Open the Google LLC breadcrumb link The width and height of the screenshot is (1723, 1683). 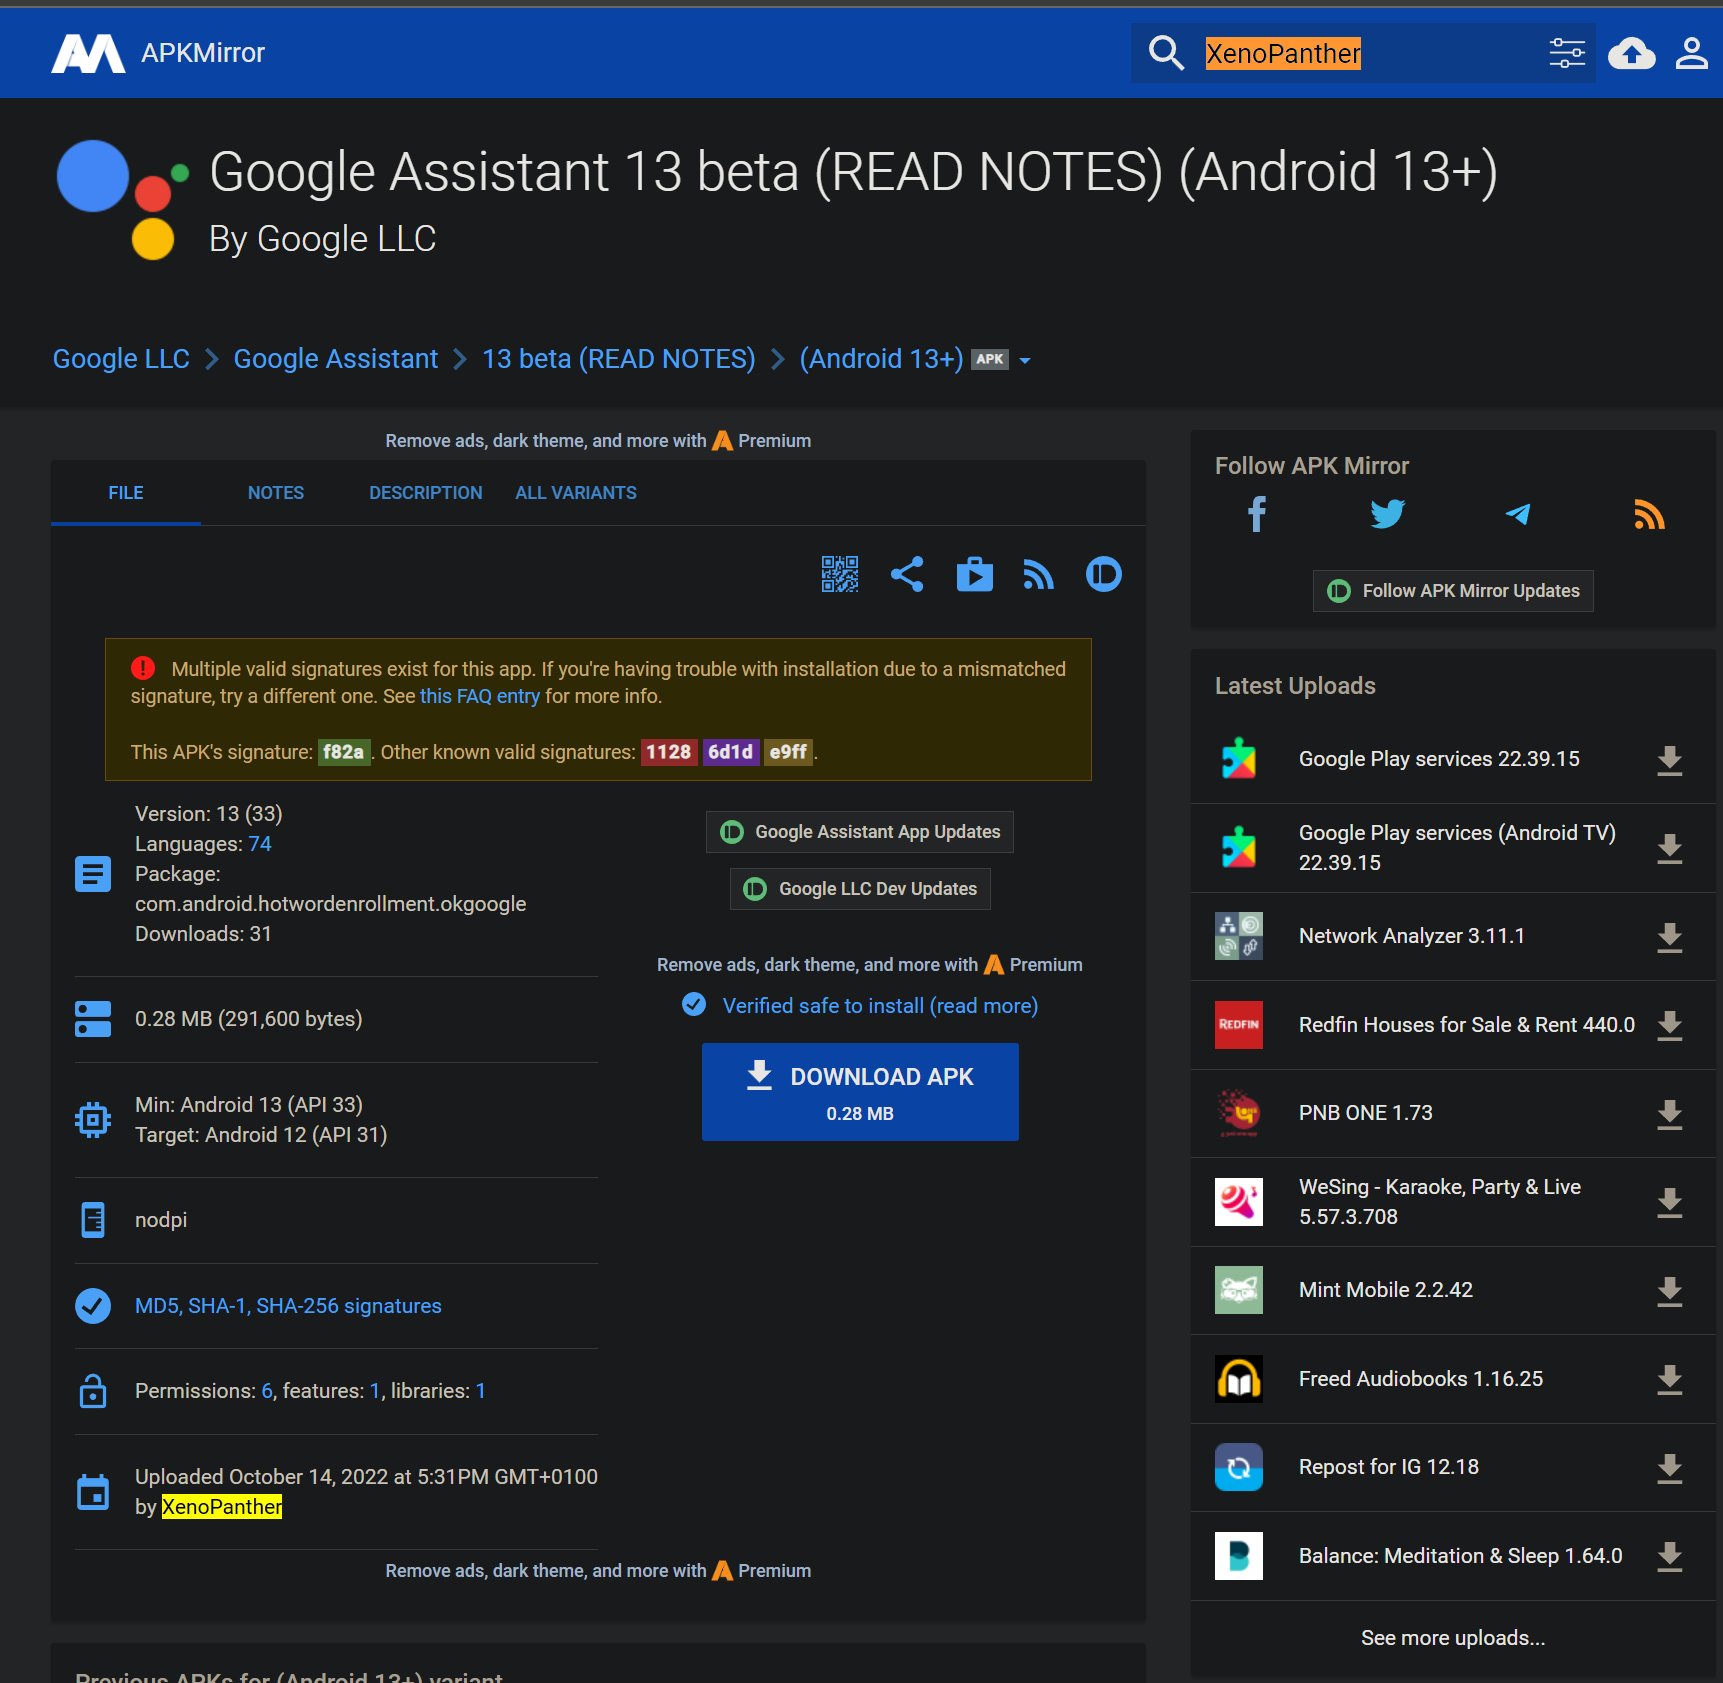121,359
